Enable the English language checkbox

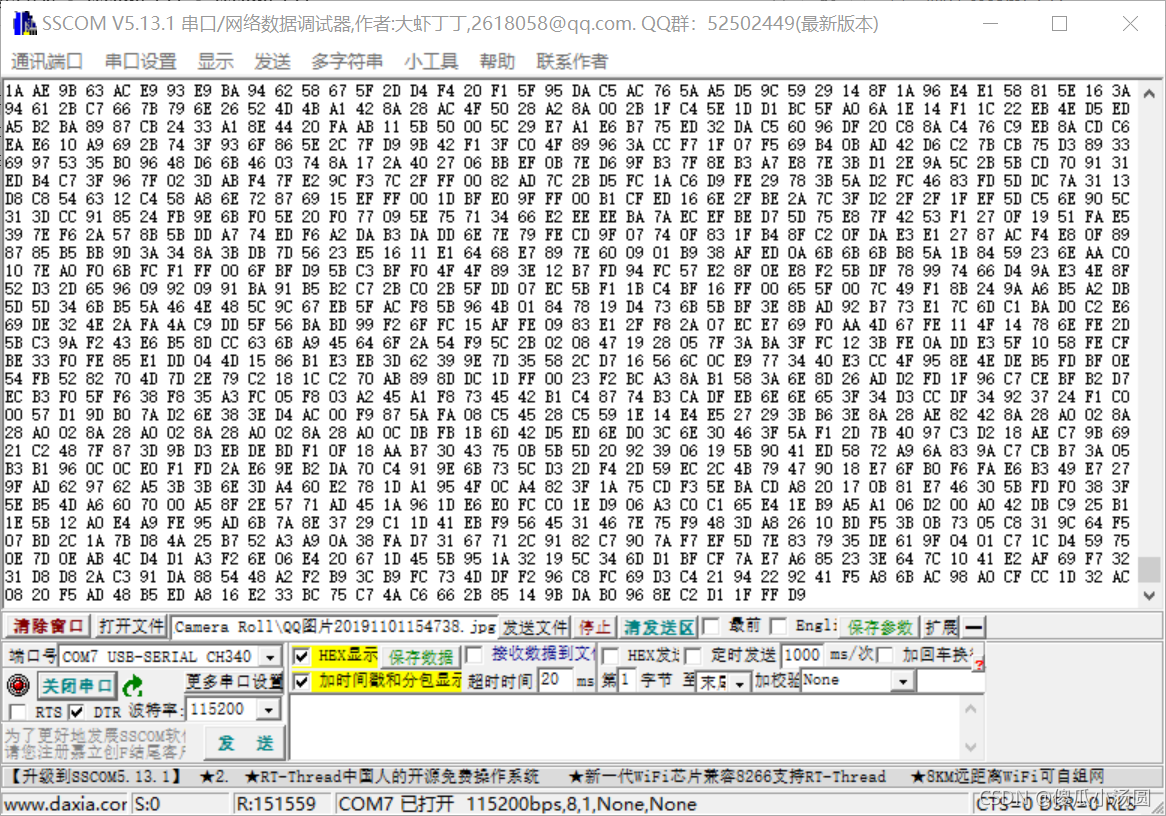(779, 626)
